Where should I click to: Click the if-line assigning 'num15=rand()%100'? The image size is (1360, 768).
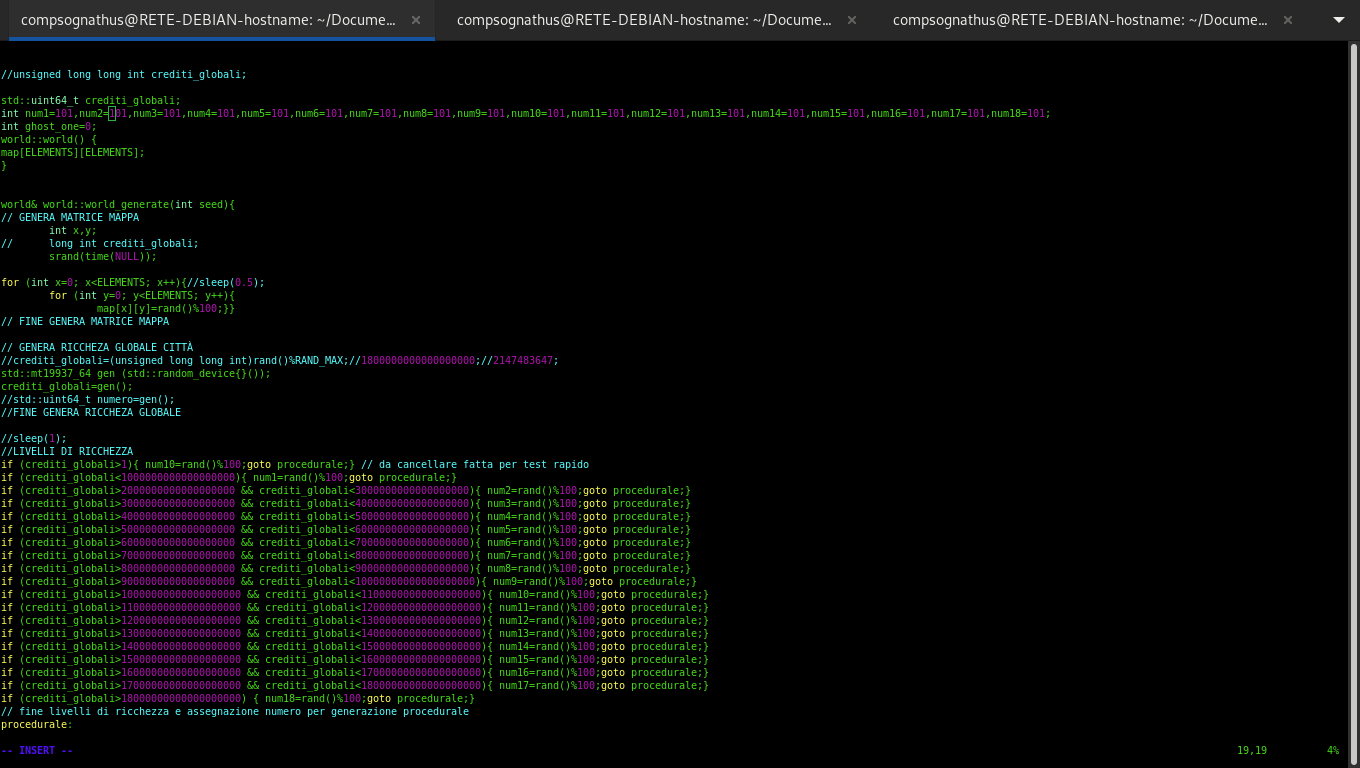point(355,659)
